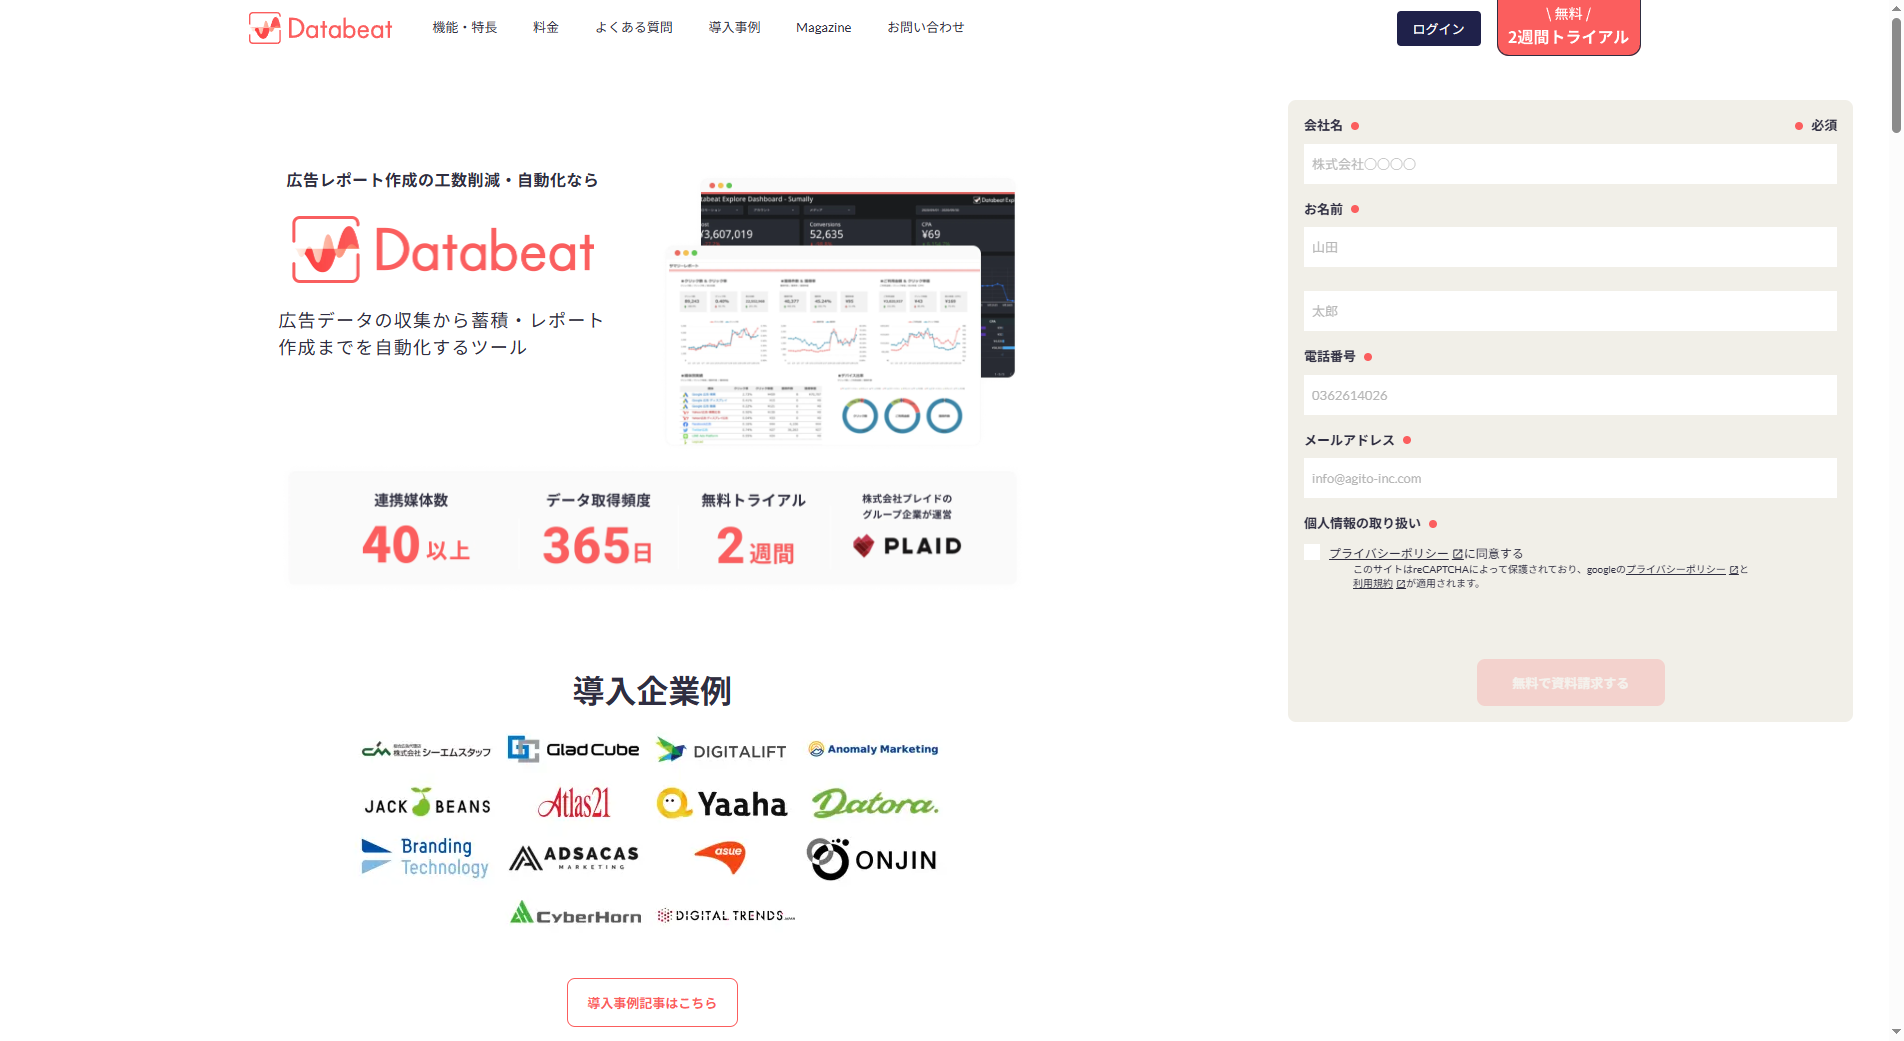Open the 利用規約 terms link

[x=1372, y=583]
